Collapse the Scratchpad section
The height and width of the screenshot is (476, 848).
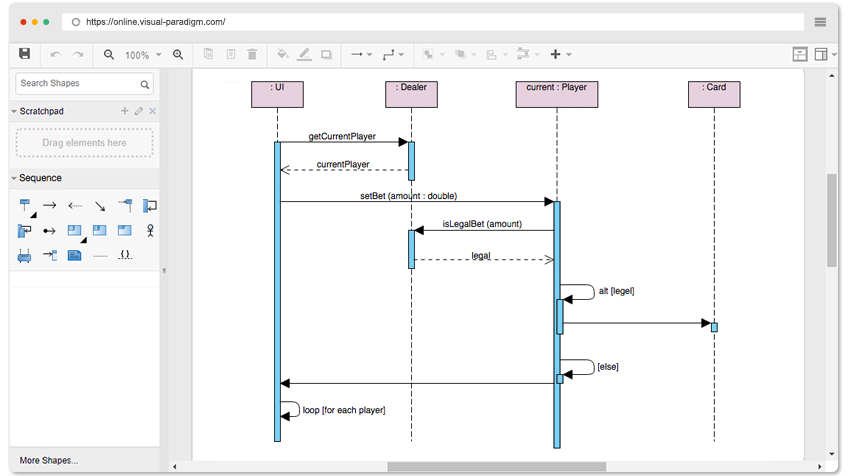tap(14, 111)
